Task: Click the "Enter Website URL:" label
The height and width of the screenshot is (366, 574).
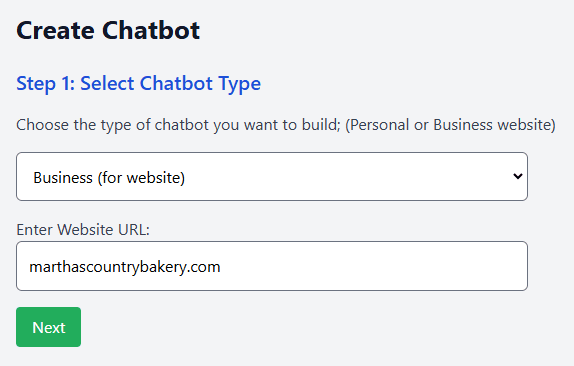Action: point(83,230)
